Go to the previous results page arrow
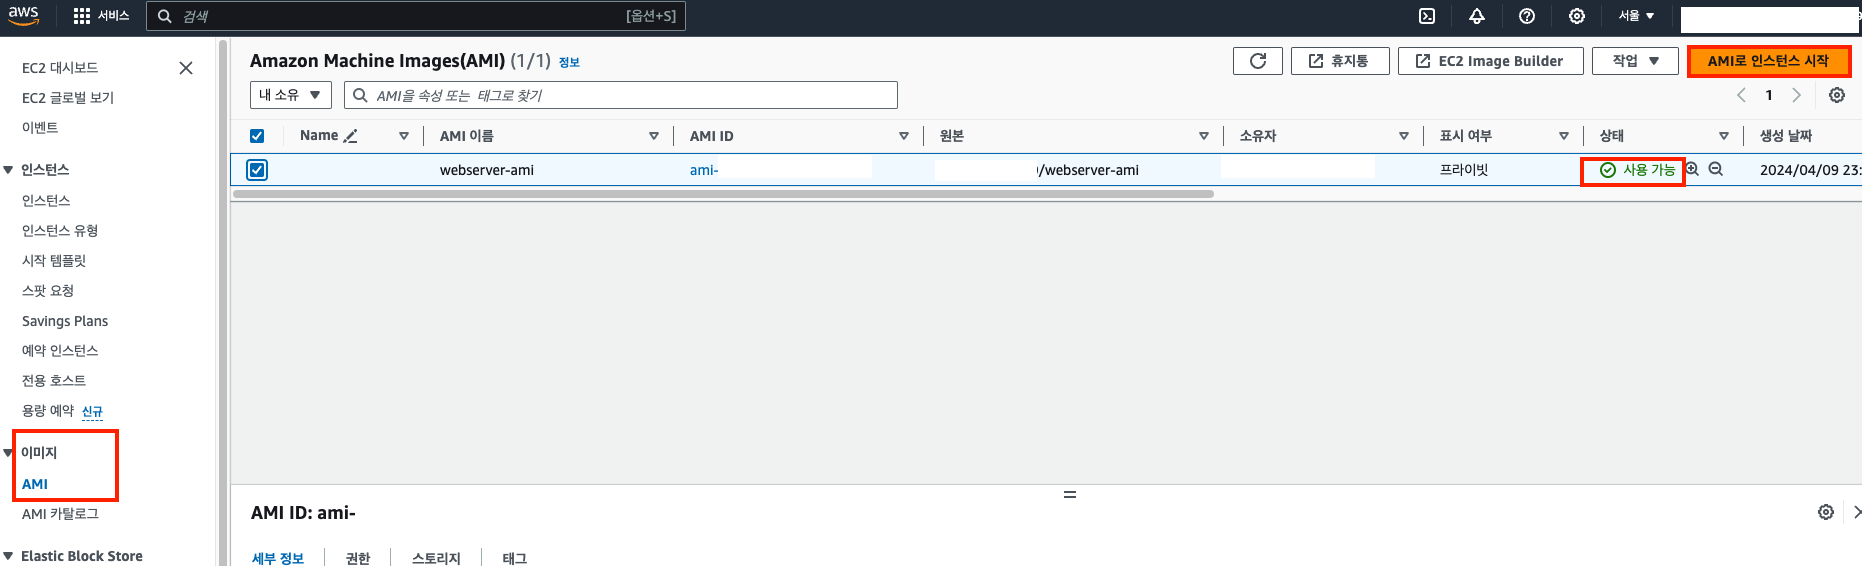Image resolution: width=1862 pixels, height=566 pixels. [1741, 95]
